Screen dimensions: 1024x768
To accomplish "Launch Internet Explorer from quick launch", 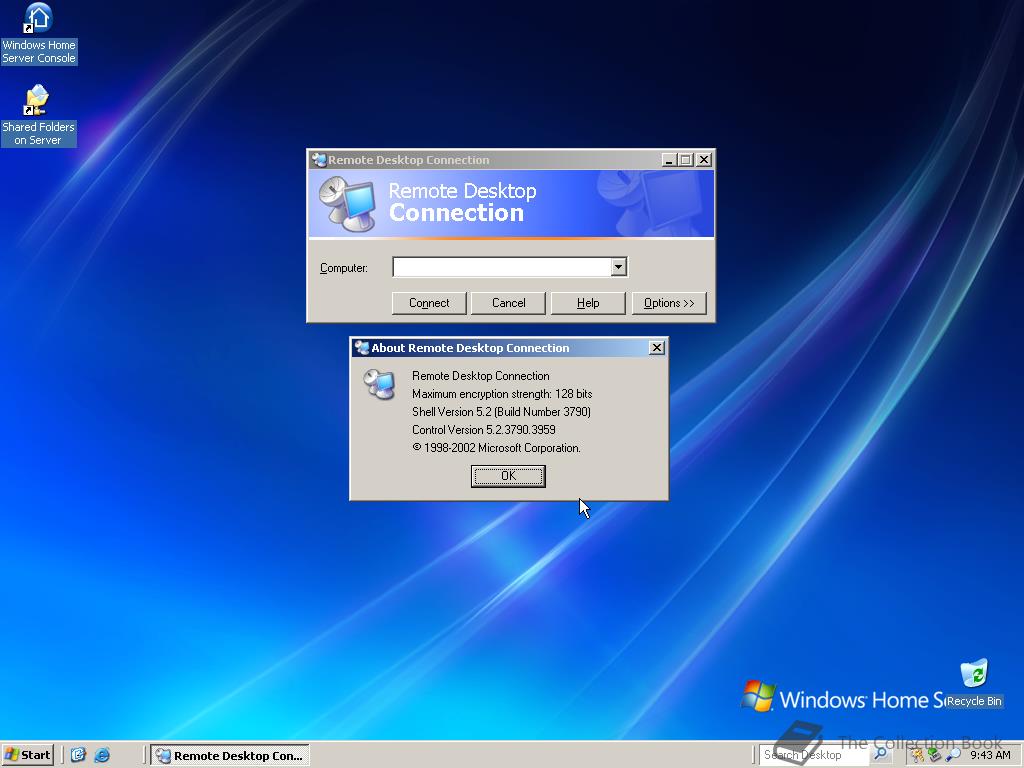I will [x=102, y=755].
